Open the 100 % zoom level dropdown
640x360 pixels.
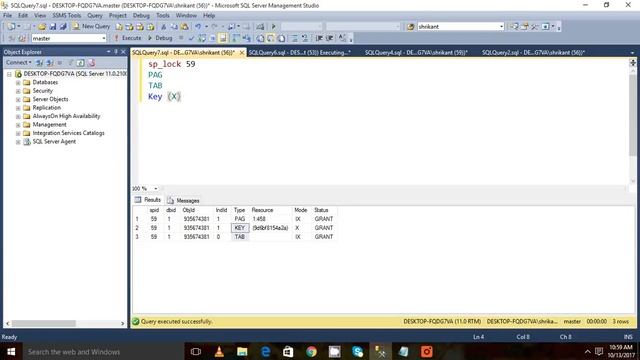click(x=156, y=189)
